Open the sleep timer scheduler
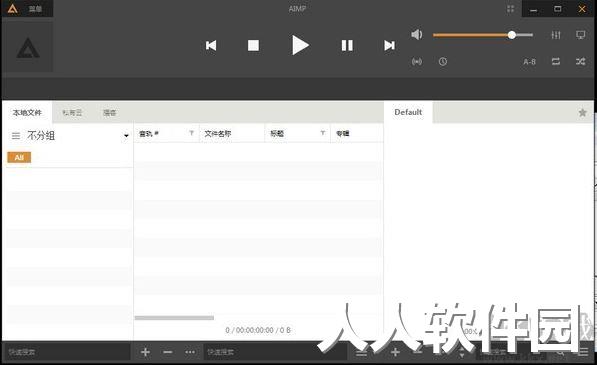The height and width of the screenshot is (365, 597). [x=442, y=62]
